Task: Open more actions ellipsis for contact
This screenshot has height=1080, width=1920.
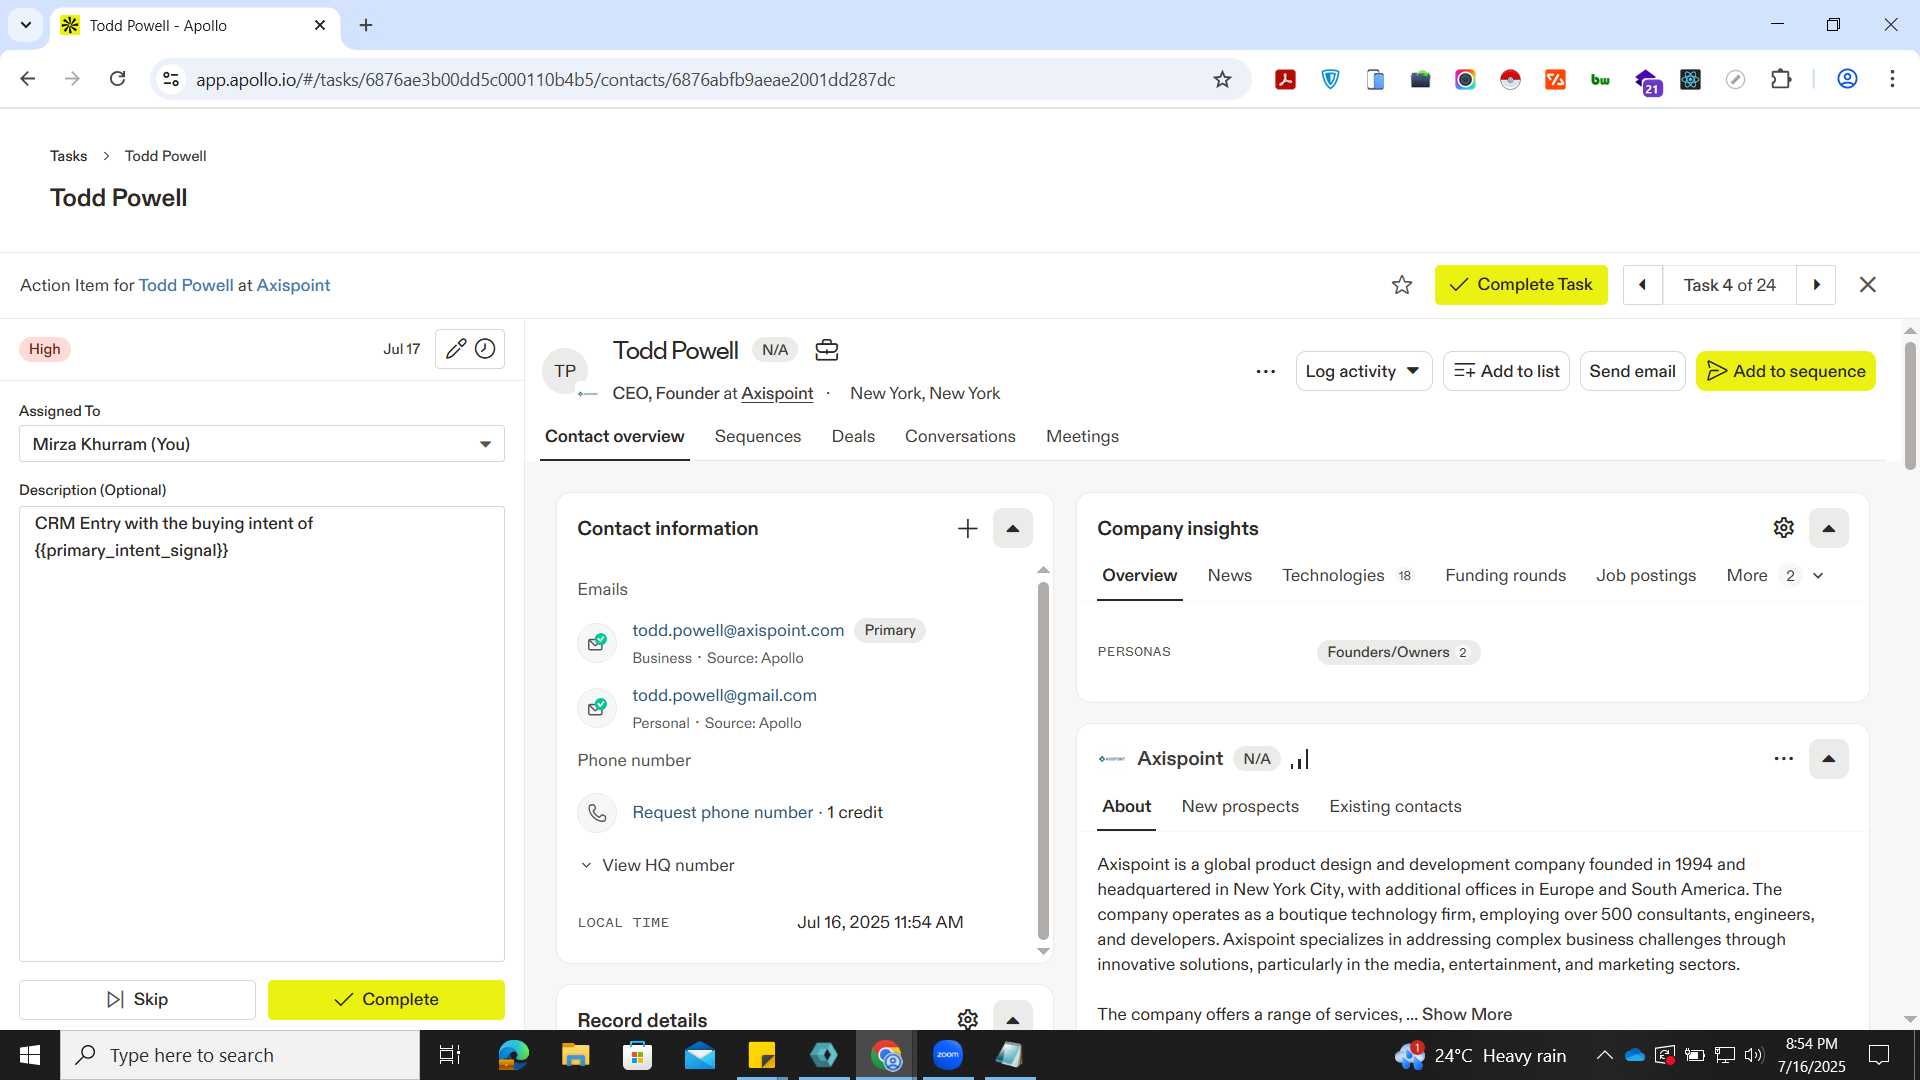Action: (x=1265, y=371)
